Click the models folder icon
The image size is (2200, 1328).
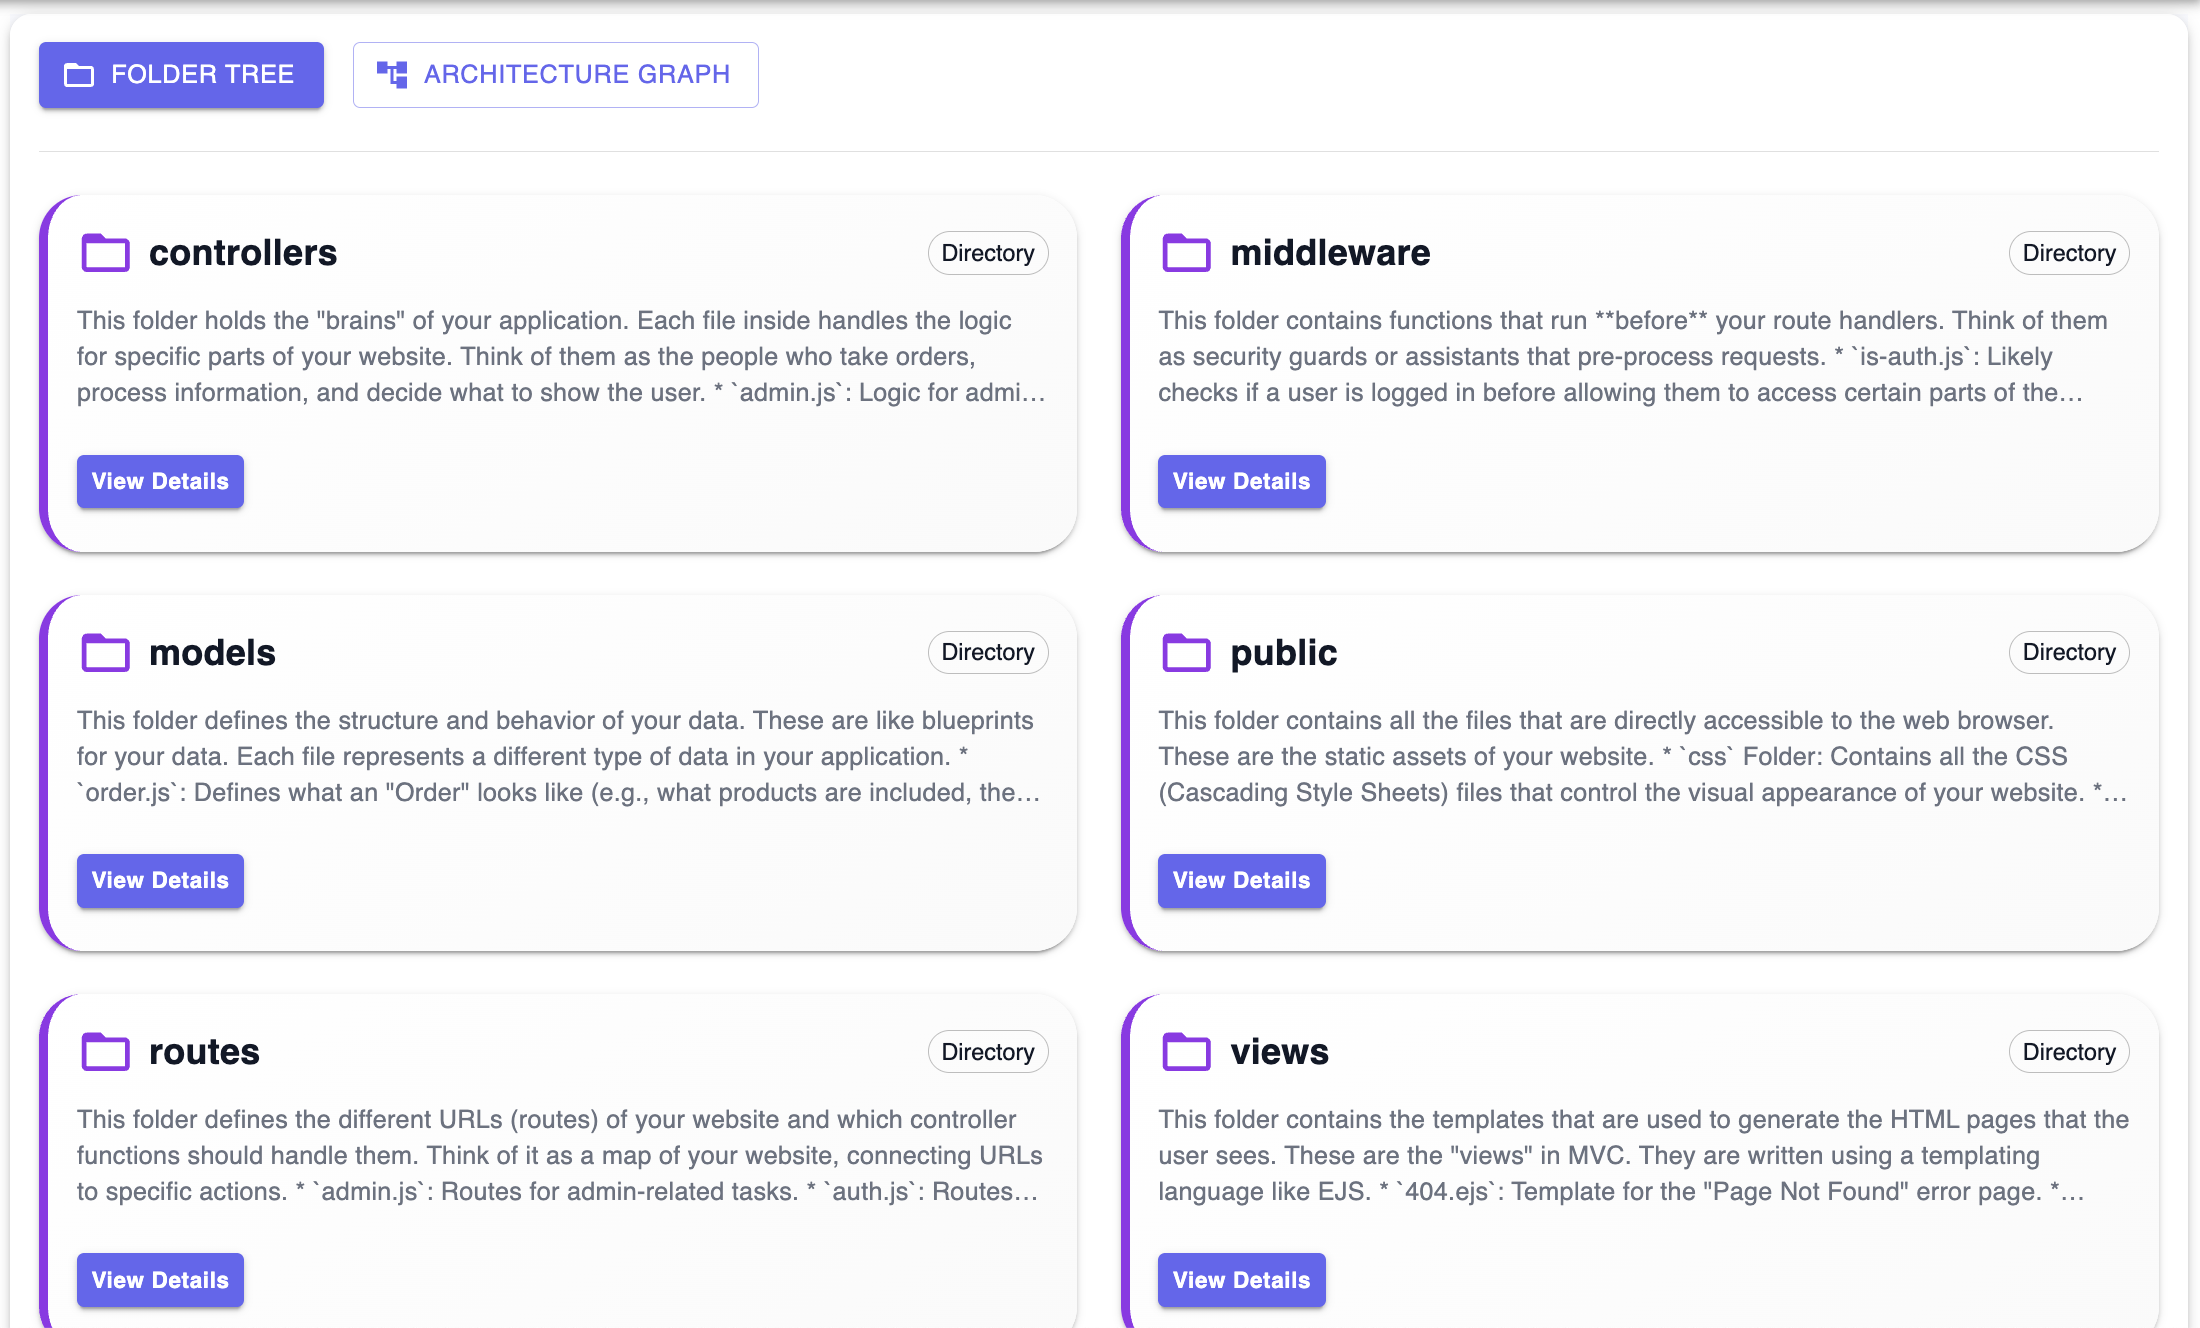105,653
